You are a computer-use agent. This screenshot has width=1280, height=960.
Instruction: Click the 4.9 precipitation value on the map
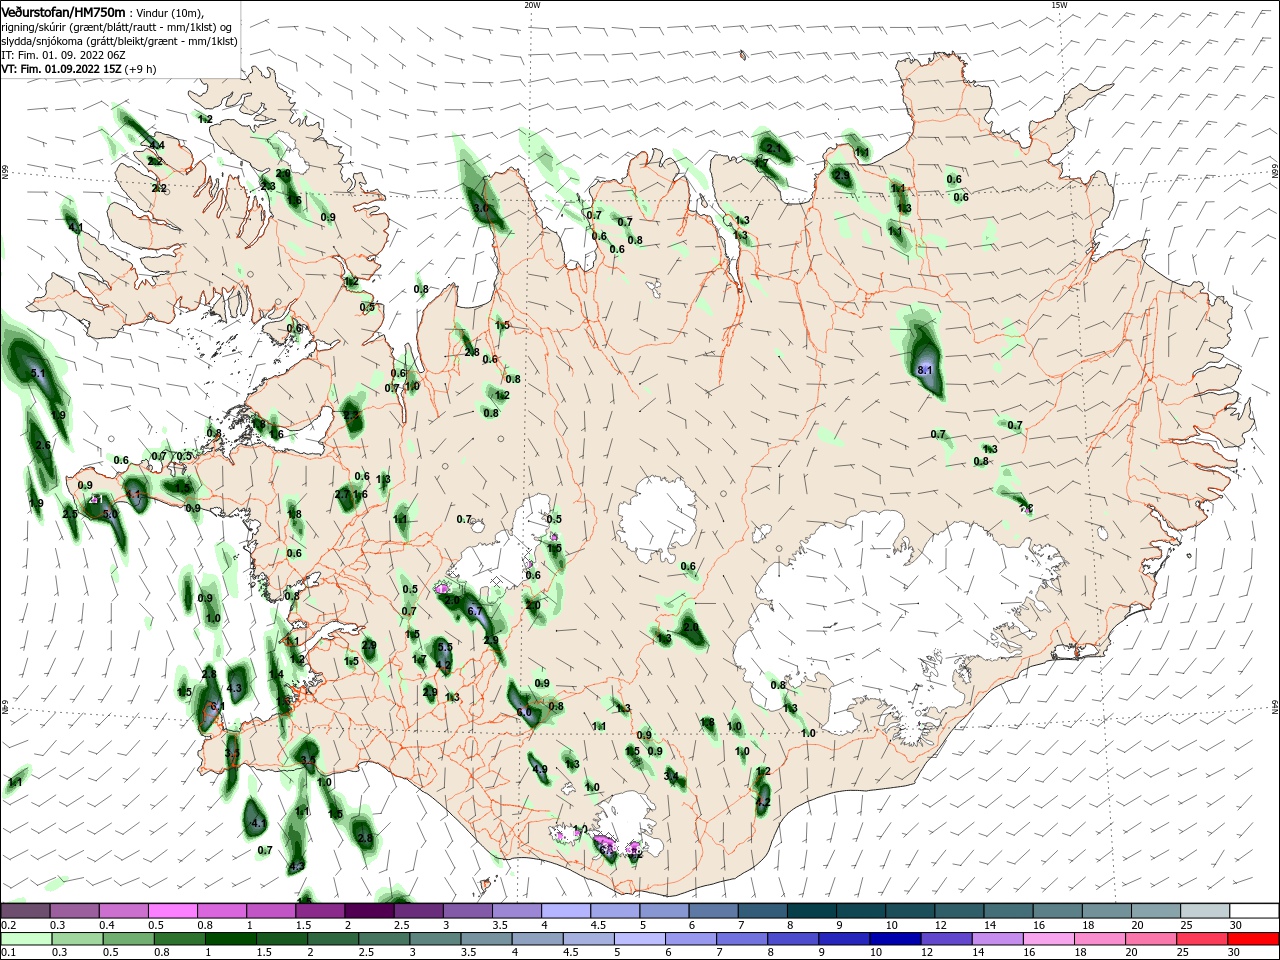[540, 769]
